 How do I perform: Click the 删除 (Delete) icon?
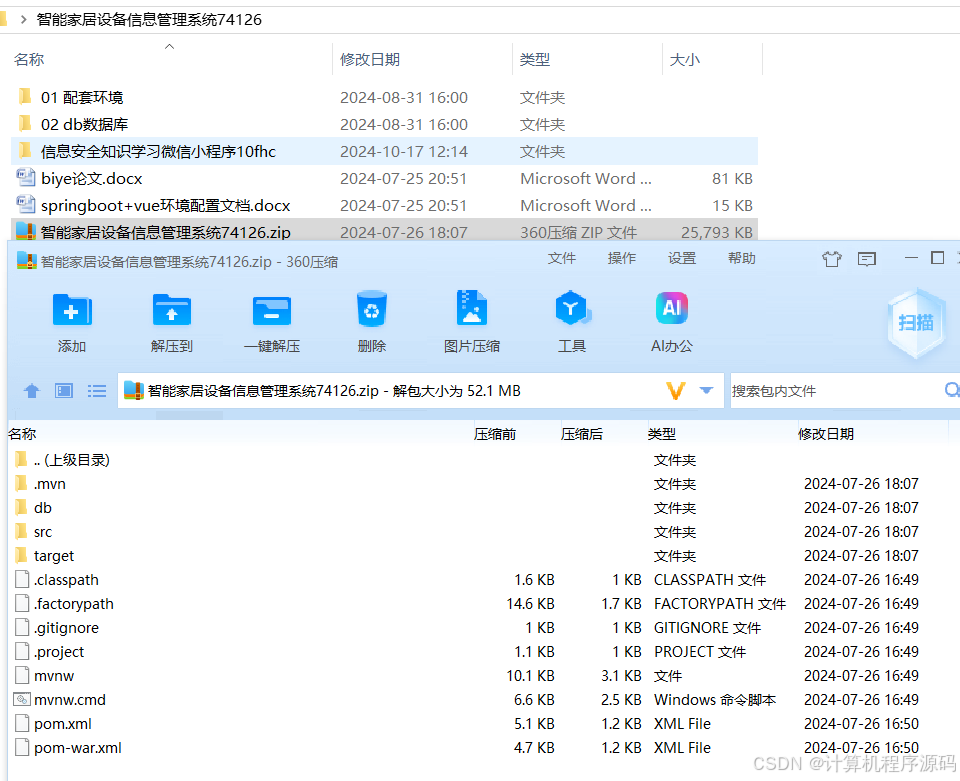click(x=371, y=320)
